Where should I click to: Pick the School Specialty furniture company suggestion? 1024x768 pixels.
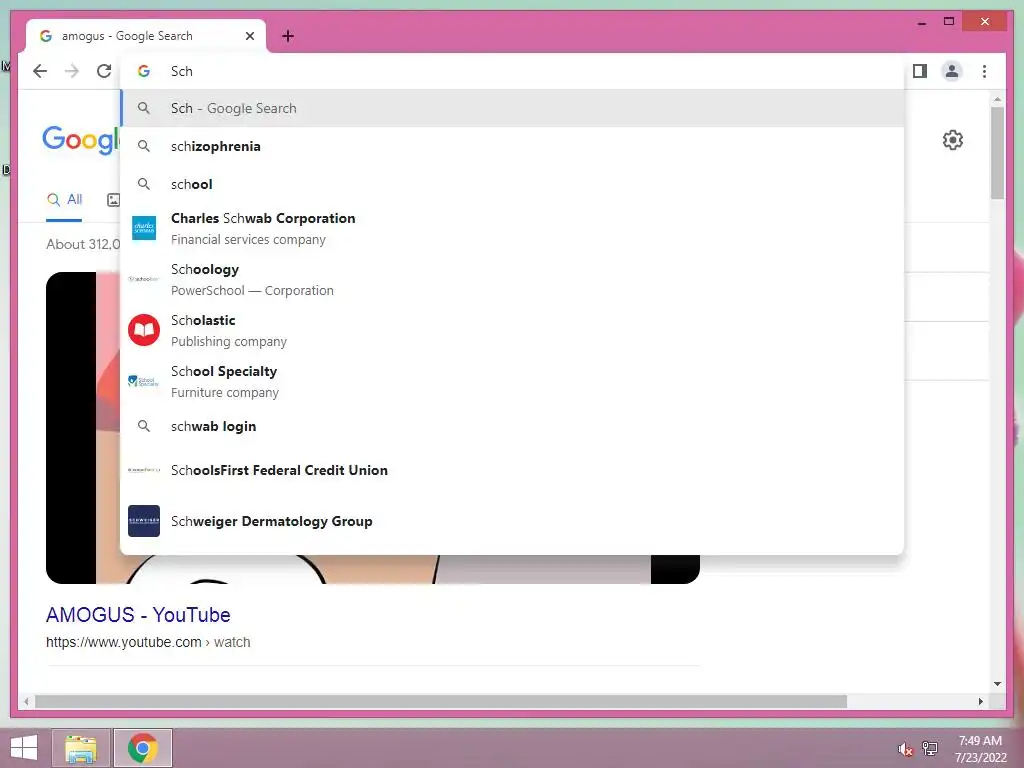pyautogui.click(x=513, y=381)
